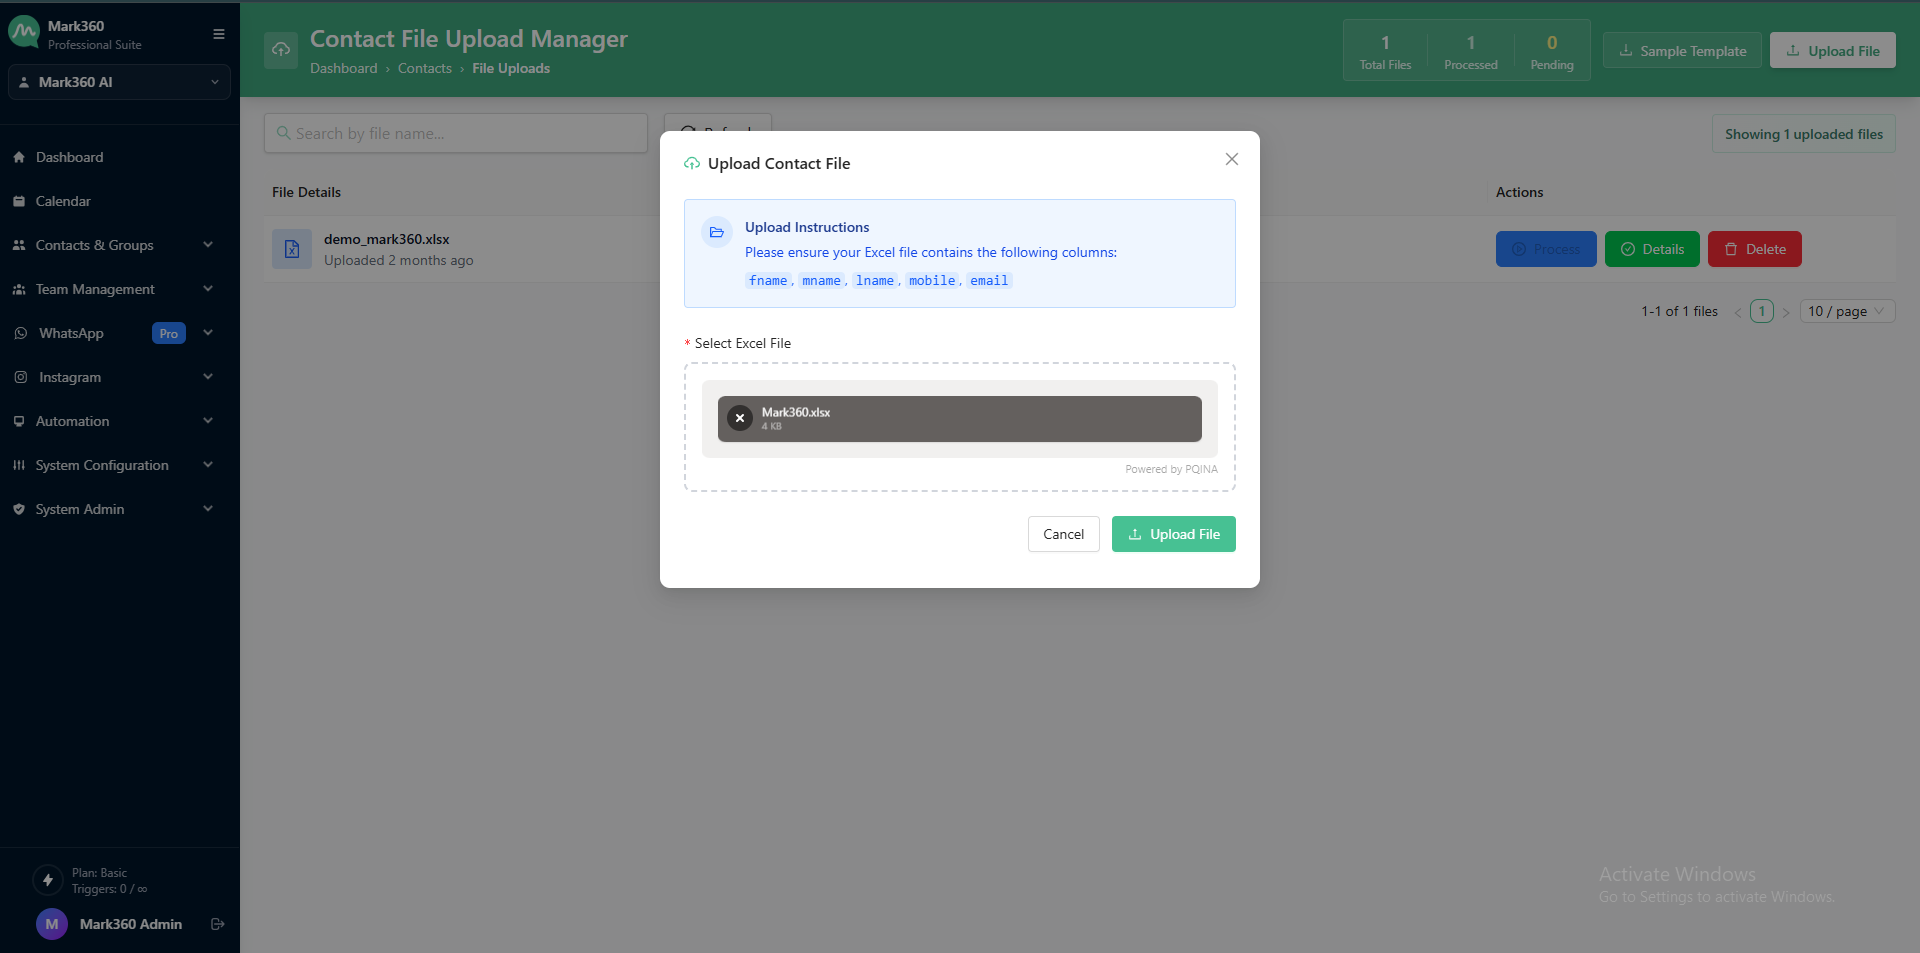Open the 10 / page selector
The height and width of the screenshot is (953, 1920).
click(1845, 311)
